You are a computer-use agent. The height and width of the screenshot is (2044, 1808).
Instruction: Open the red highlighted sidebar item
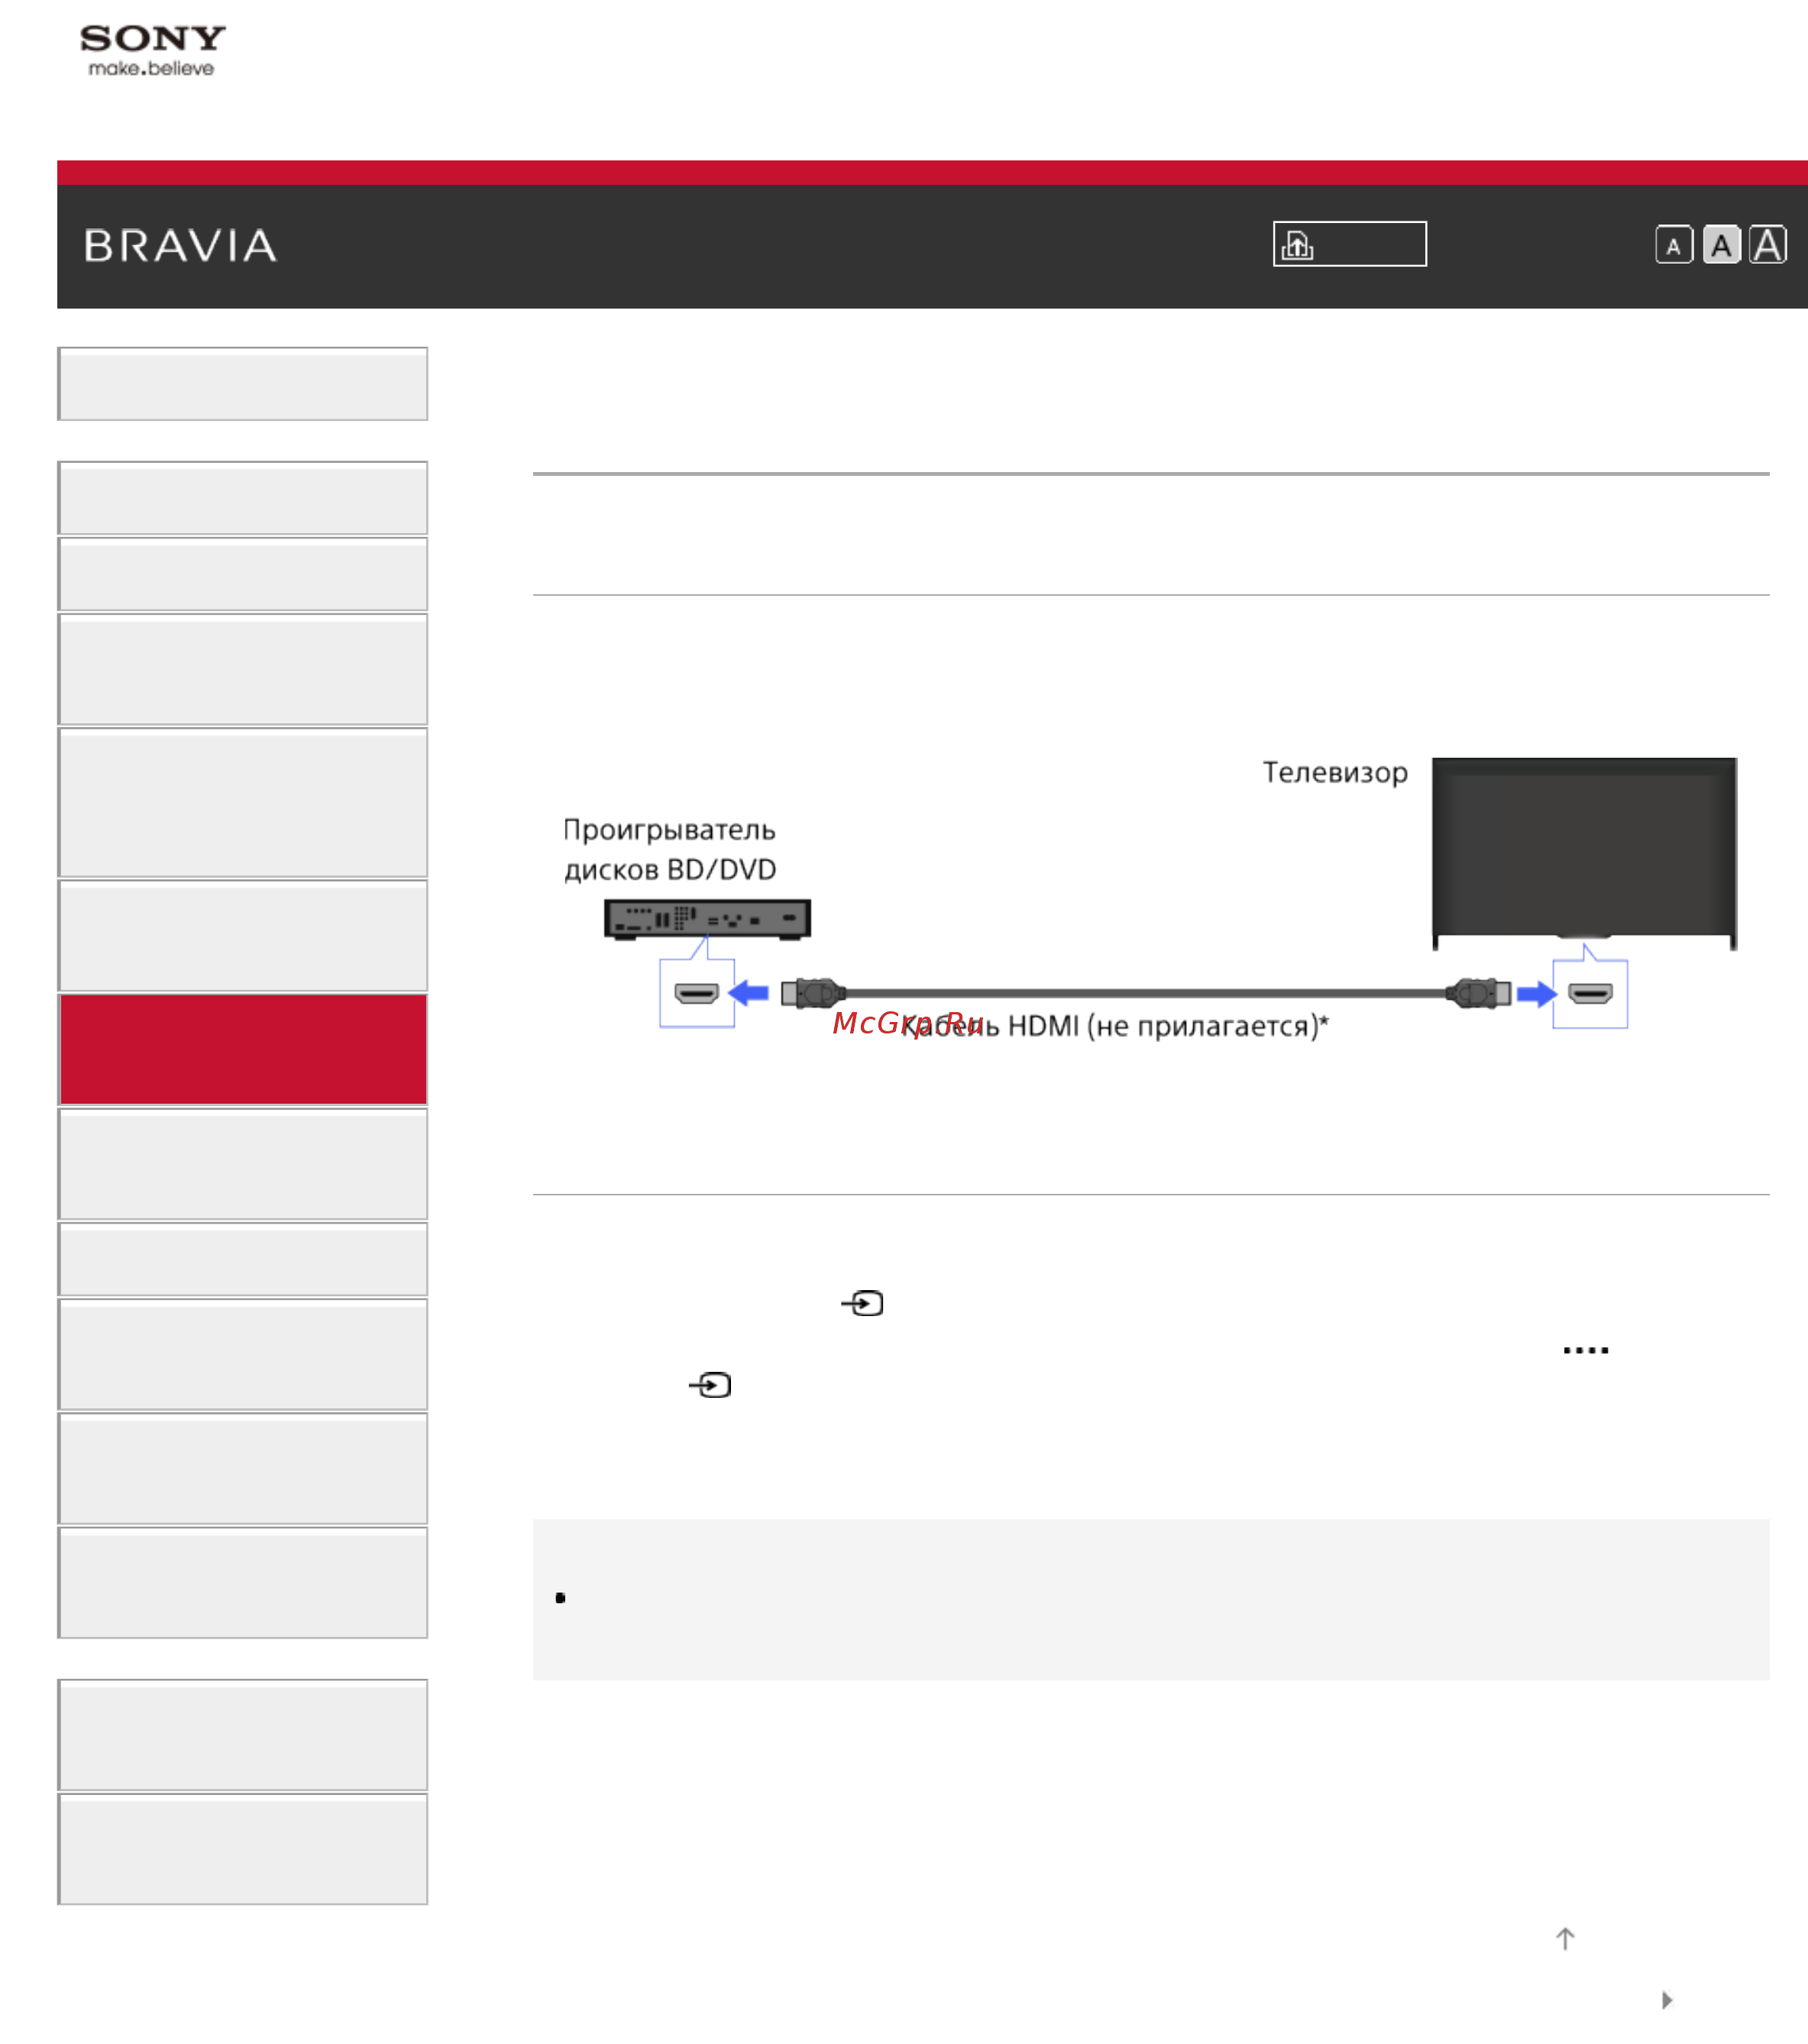point(243,1049)
